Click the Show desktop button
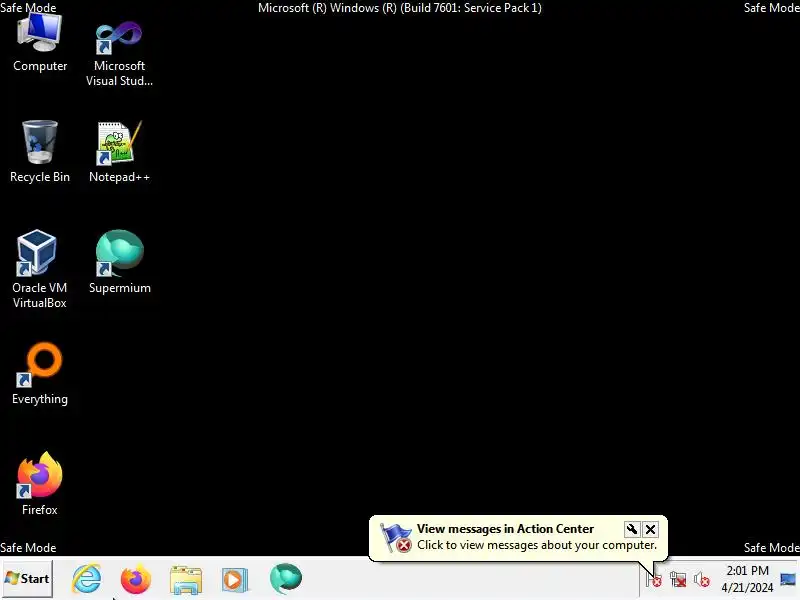 pos(789,579)
